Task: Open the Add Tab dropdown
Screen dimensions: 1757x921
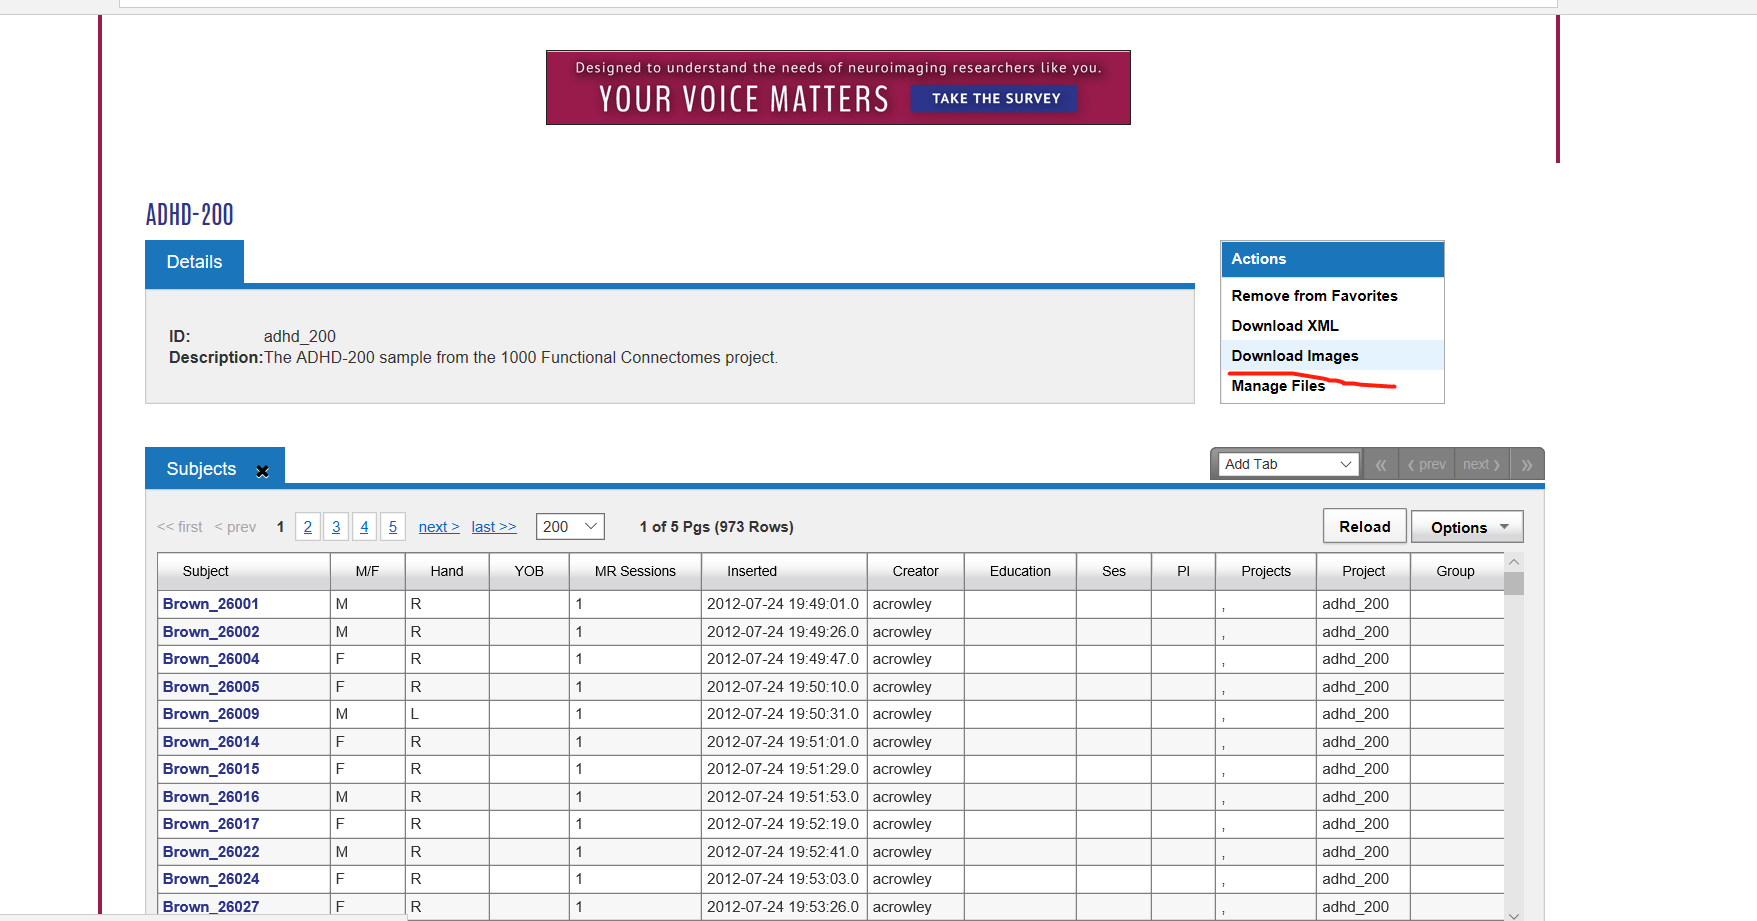Action: click(1288, 464)
